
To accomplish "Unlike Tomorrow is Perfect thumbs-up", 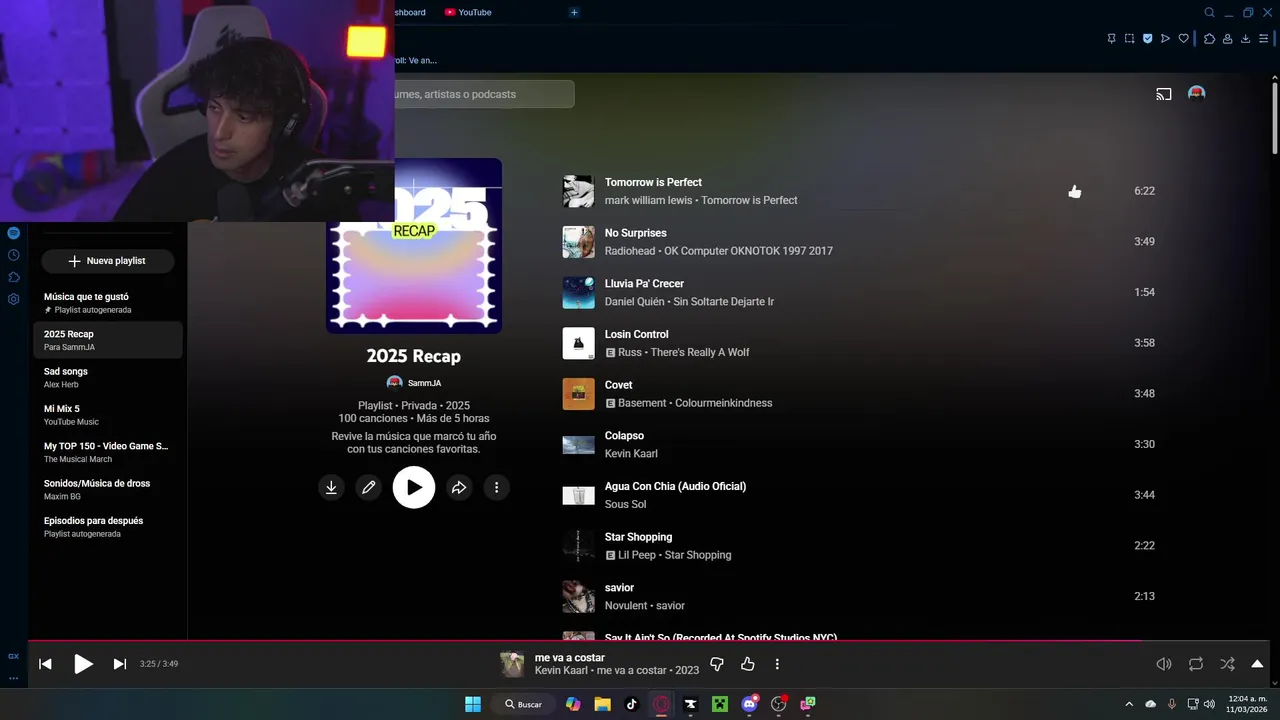I will tap(1075, 191).
